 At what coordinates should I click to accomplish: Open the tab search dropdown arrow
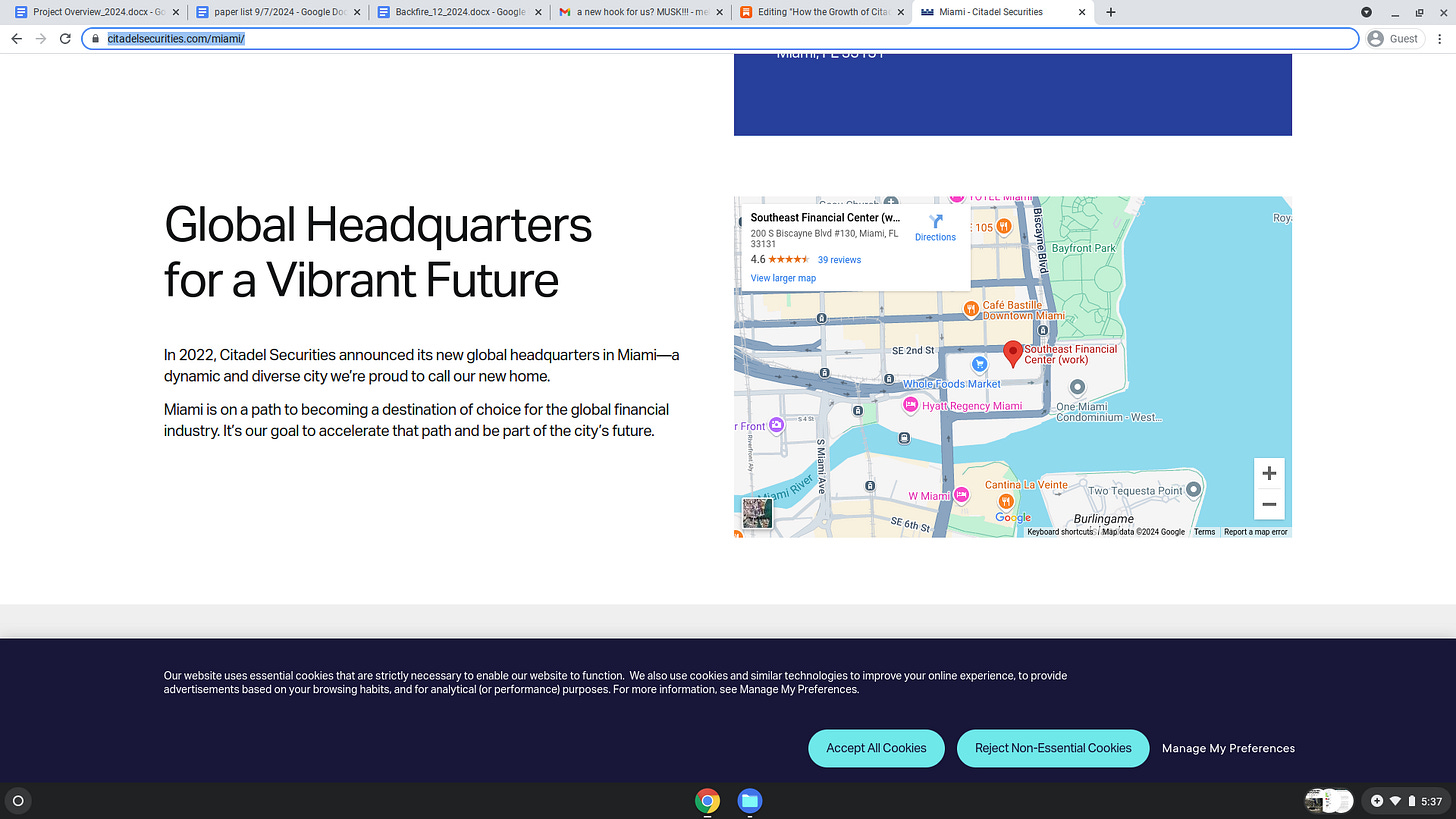[x=1366, y=12]
